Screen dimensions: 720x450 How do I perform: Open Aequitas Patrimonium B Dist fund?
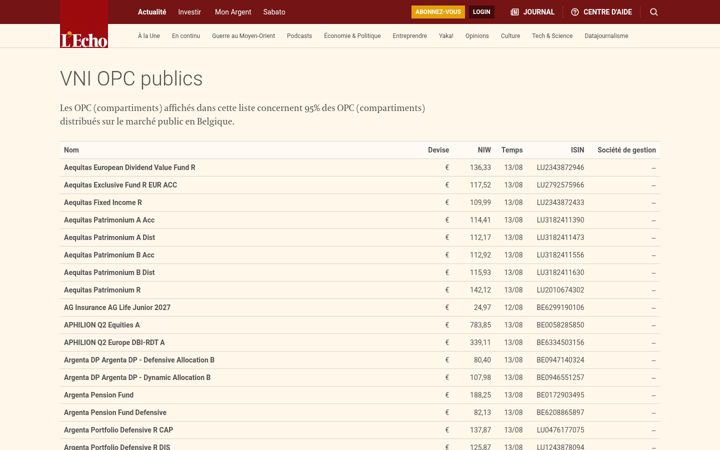(109, 272)
